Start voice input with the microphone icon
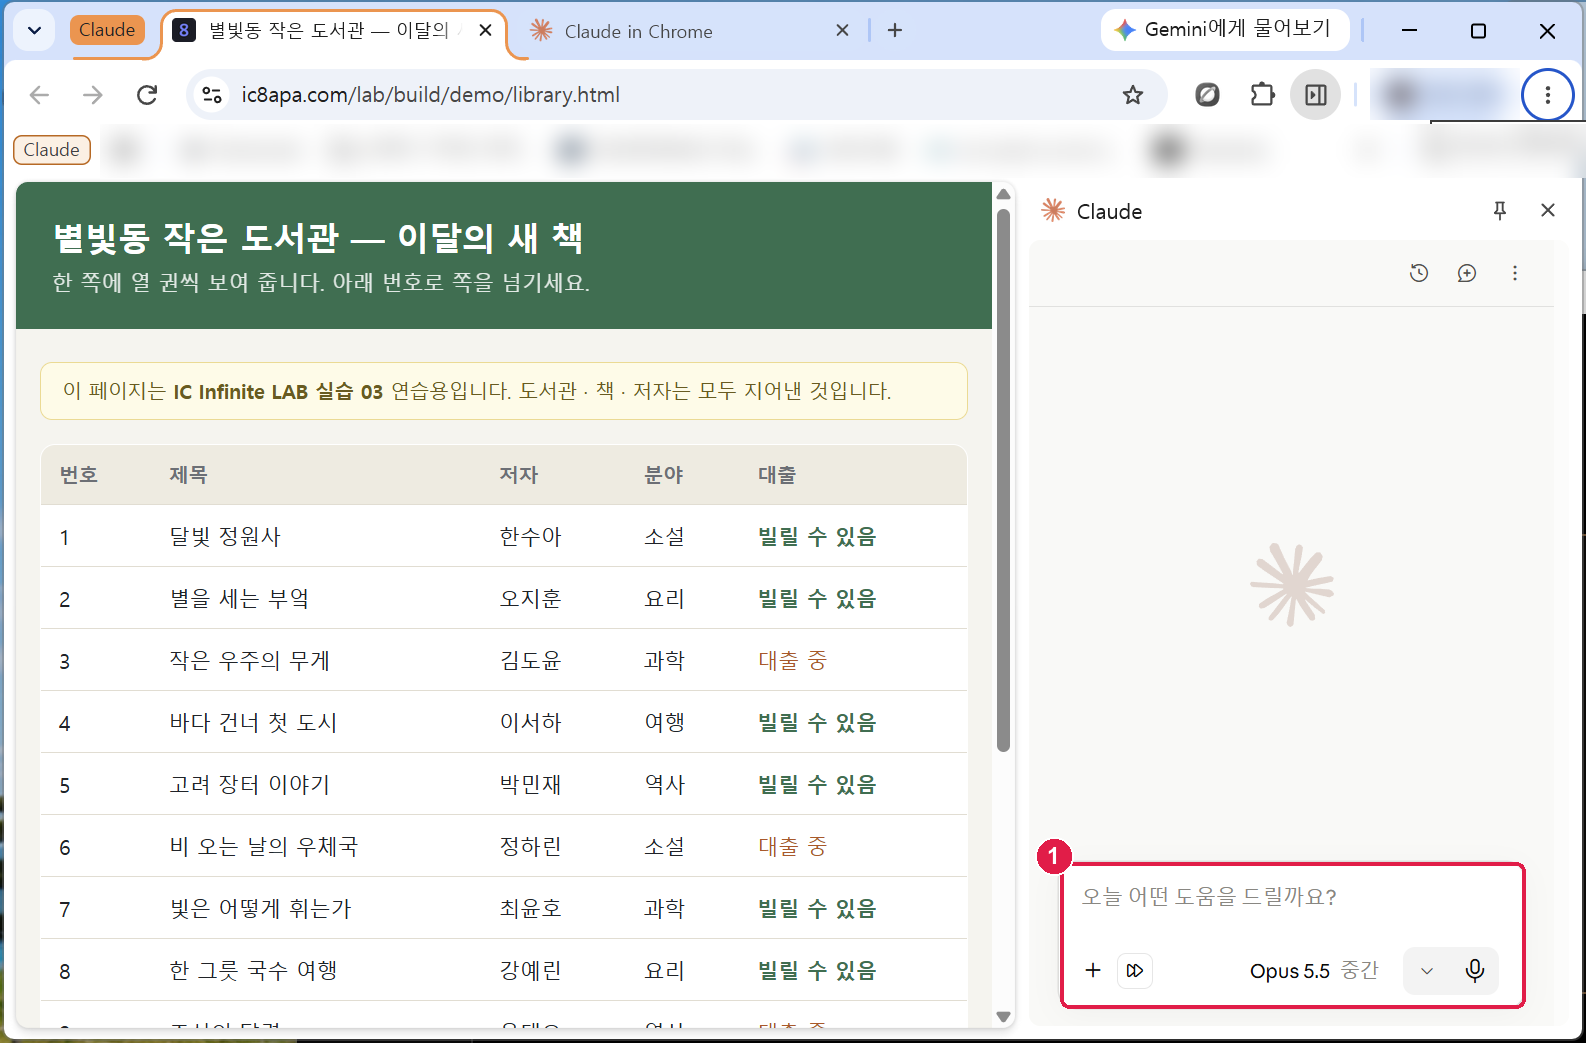 tap(1474, 971)
